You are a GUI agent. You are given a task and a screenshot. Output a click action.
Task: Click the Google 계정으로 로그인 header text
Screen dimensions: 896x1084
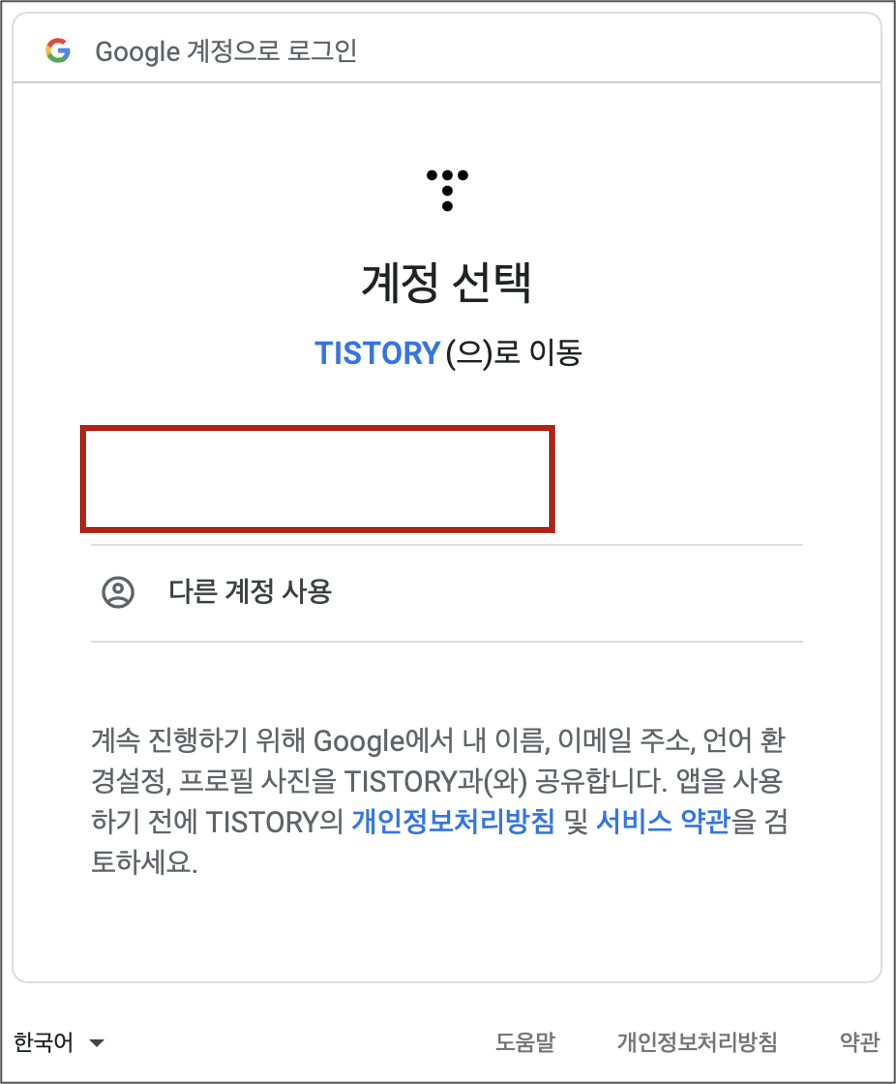[225, 51]
